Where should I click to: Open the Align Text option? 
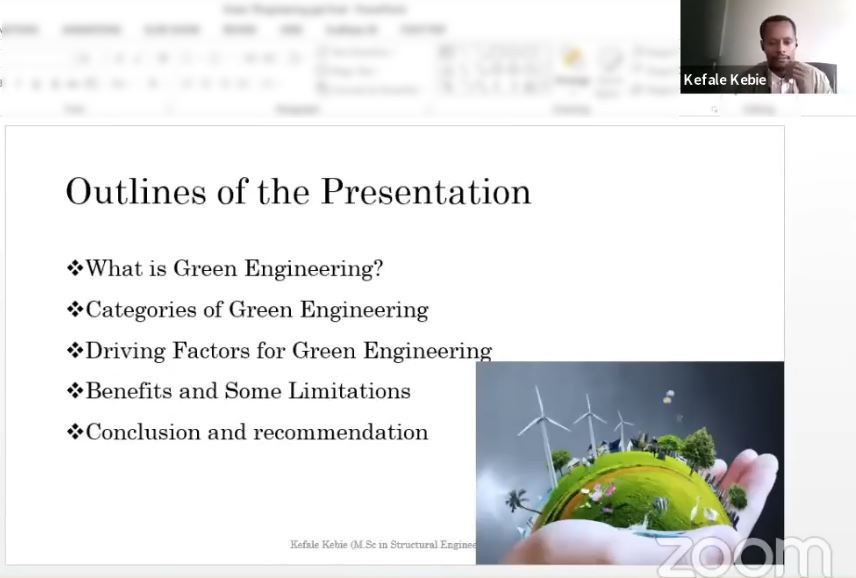click(x=349, y=70)
